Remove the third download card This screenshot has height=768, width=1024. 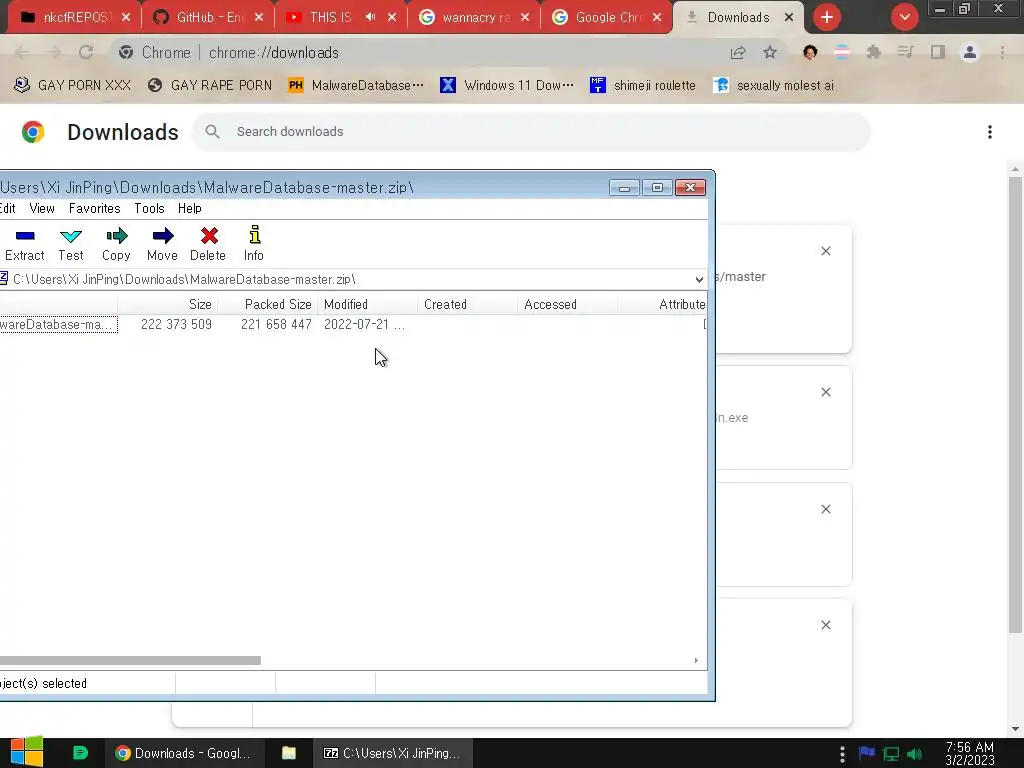point(826,509)
